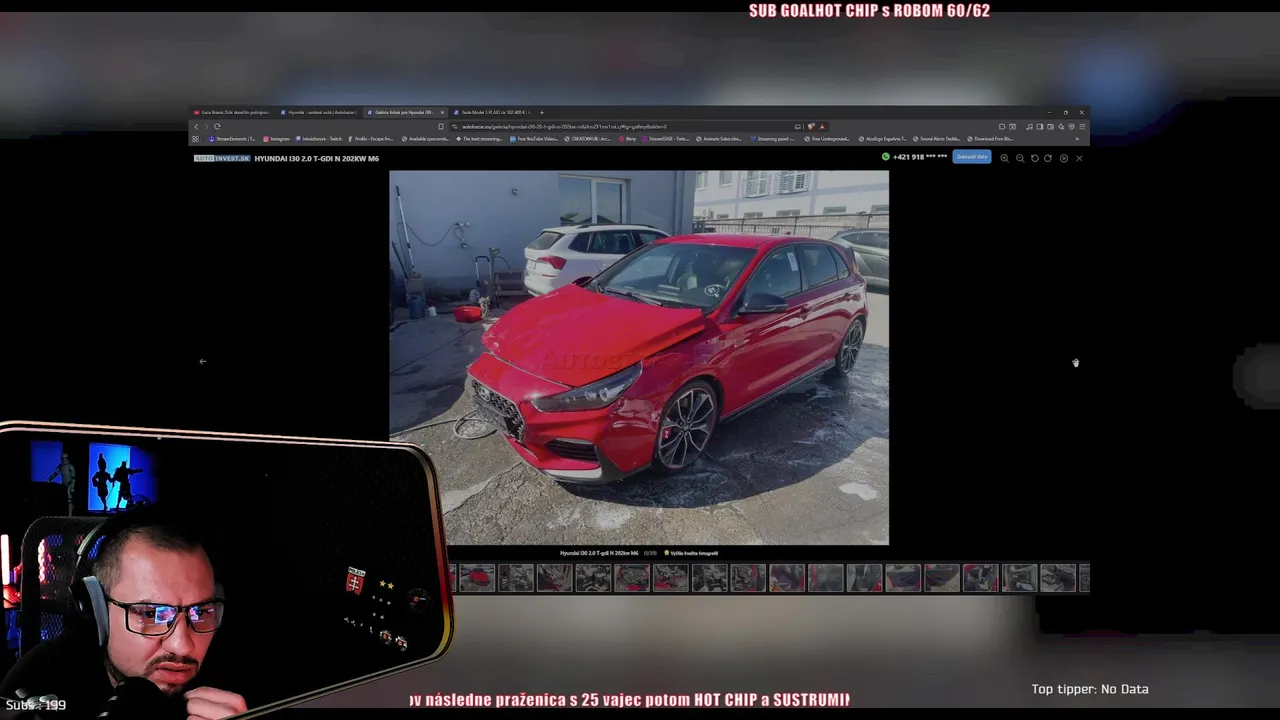
Task: Click the browser back arrow
Action: [196, 127]
